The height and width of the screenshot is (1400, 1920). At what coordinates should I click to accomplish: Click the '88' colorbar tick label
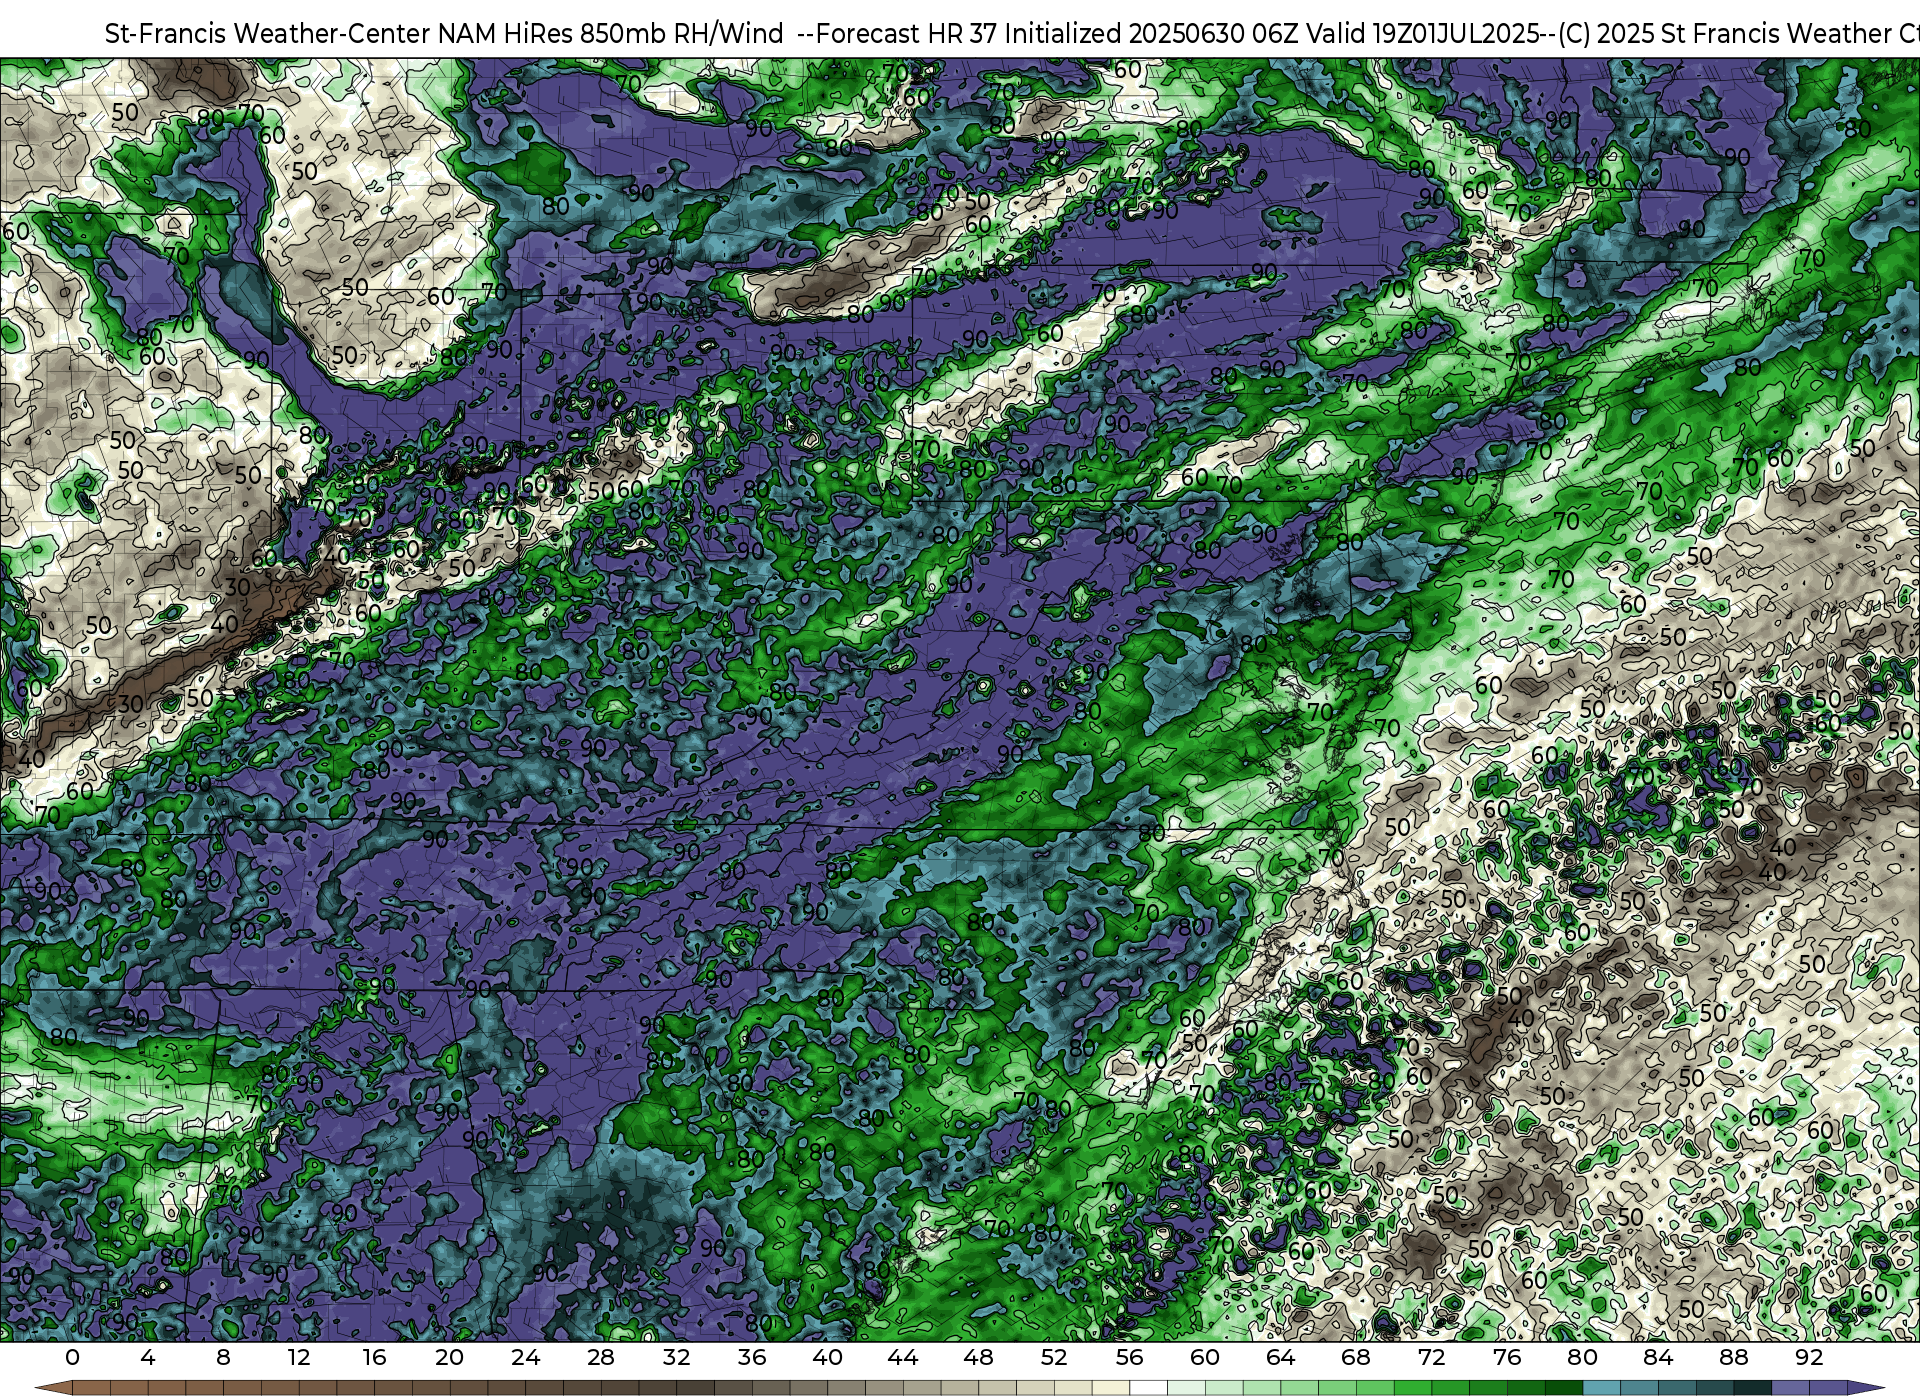tap(1734, 1358)
